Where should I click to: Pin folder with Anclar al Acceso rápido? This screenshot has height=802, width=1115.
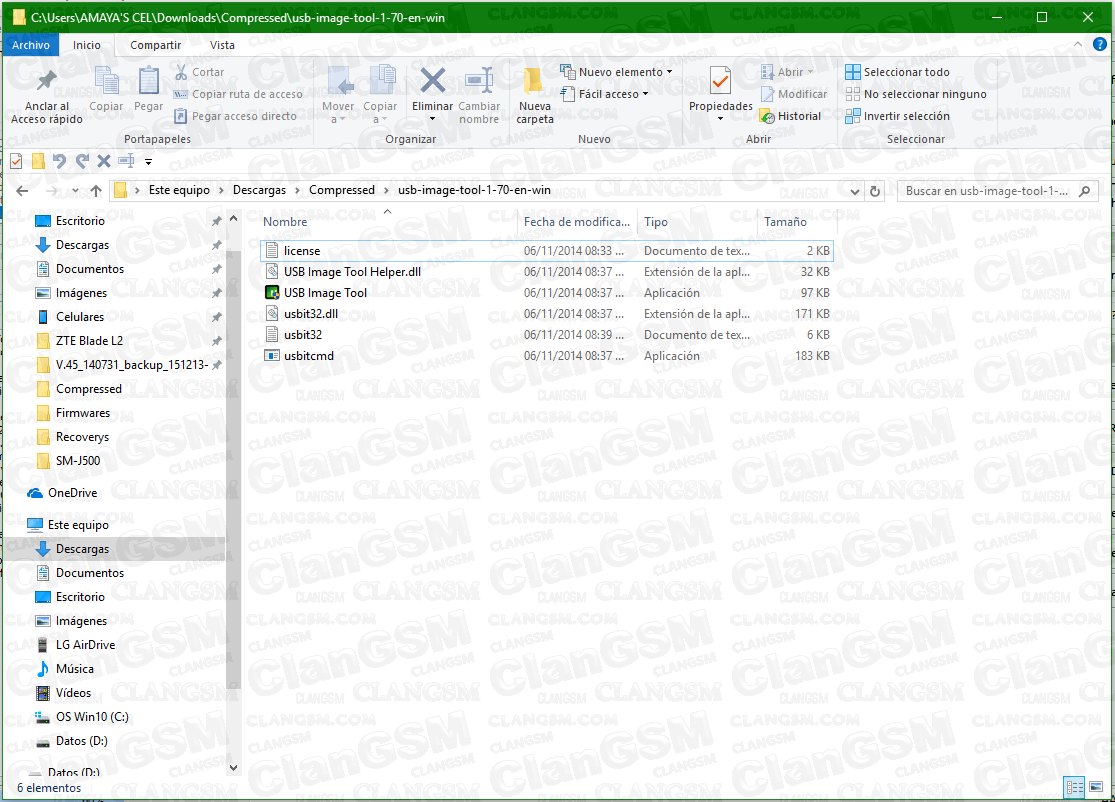[46, 96]
